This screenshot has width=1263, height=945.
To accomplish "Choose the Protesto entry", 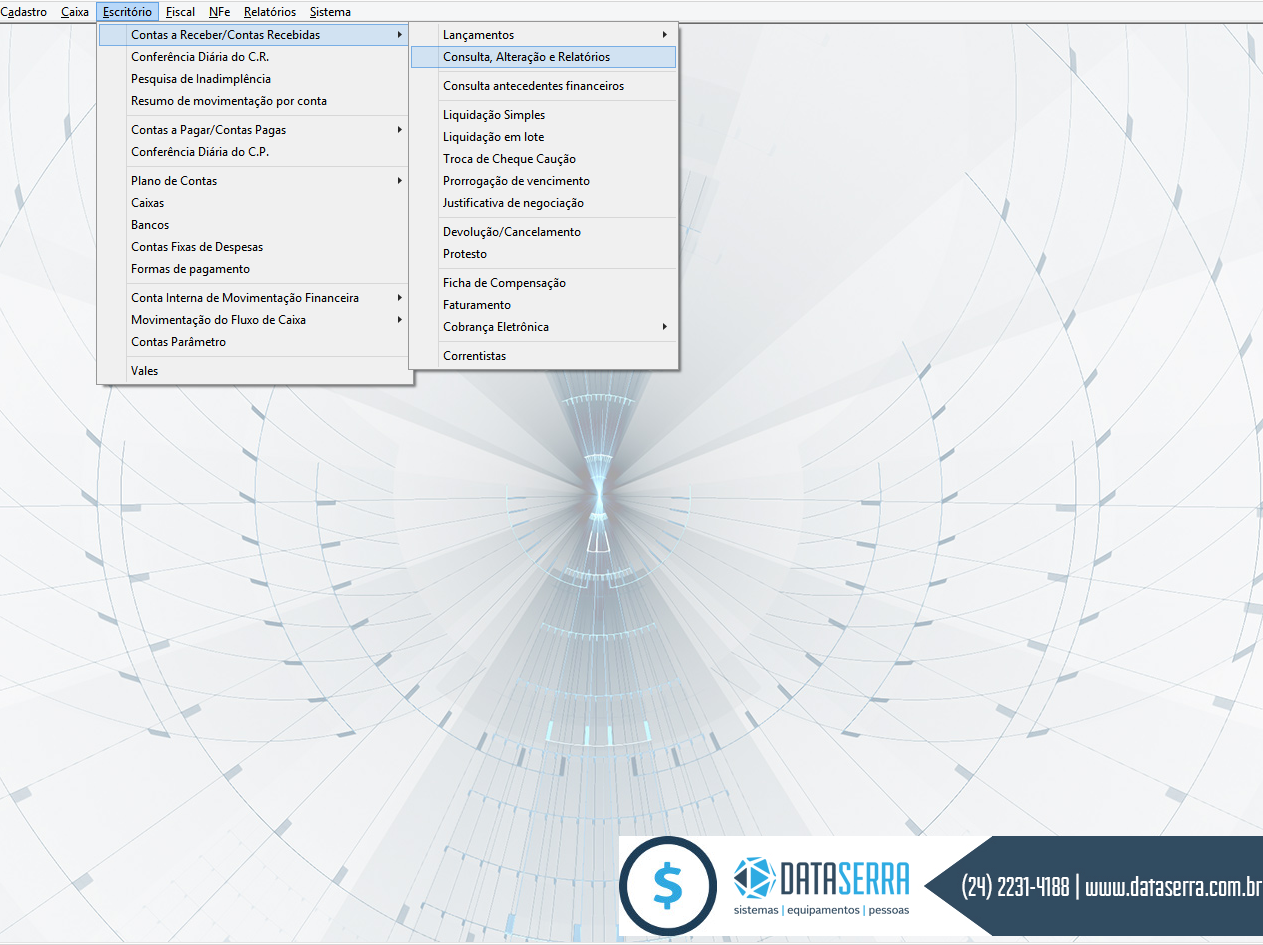I will (x=543, y=254).
